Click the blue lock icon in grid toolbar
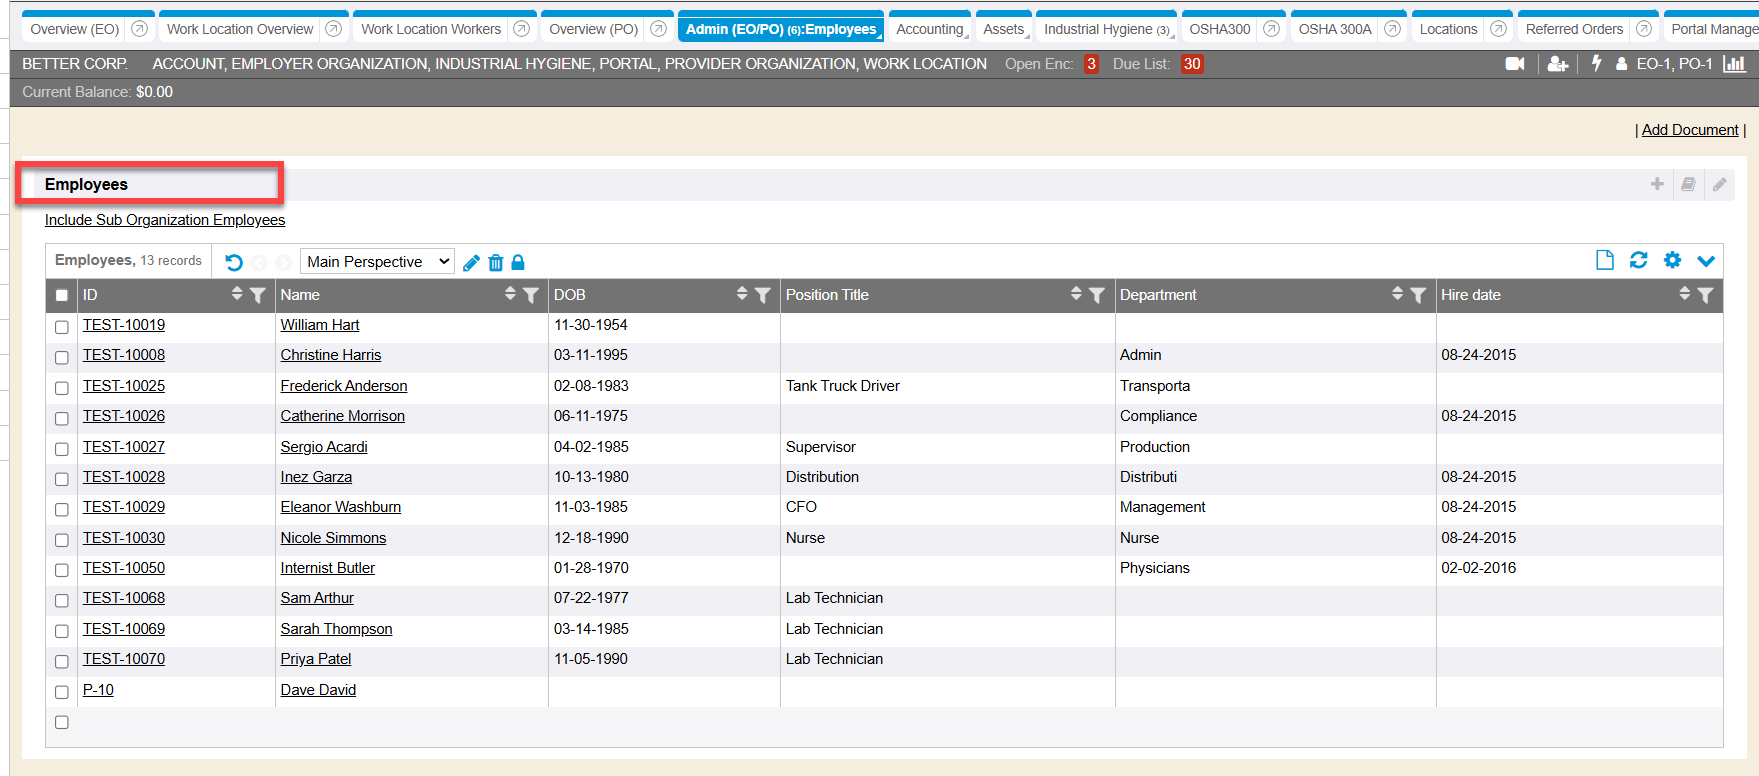 coord(518,263)
